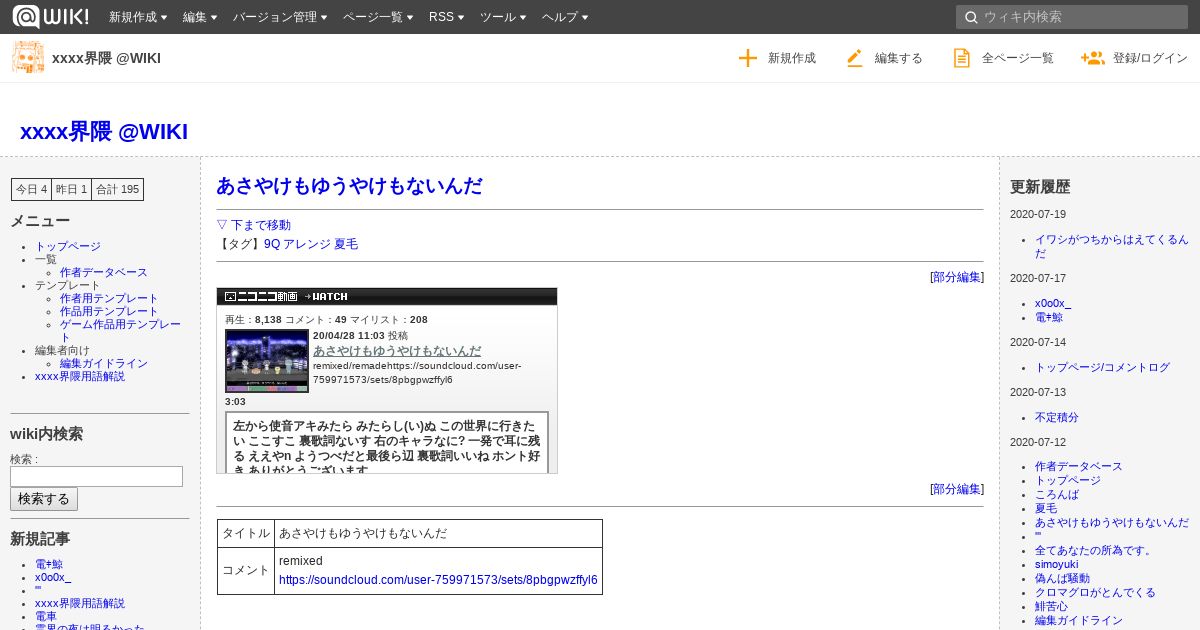This screenshot has width=1200, height=630.
Task: Open 電ｷ鯨 in 新規記事 list
Action: click(49, 564)
